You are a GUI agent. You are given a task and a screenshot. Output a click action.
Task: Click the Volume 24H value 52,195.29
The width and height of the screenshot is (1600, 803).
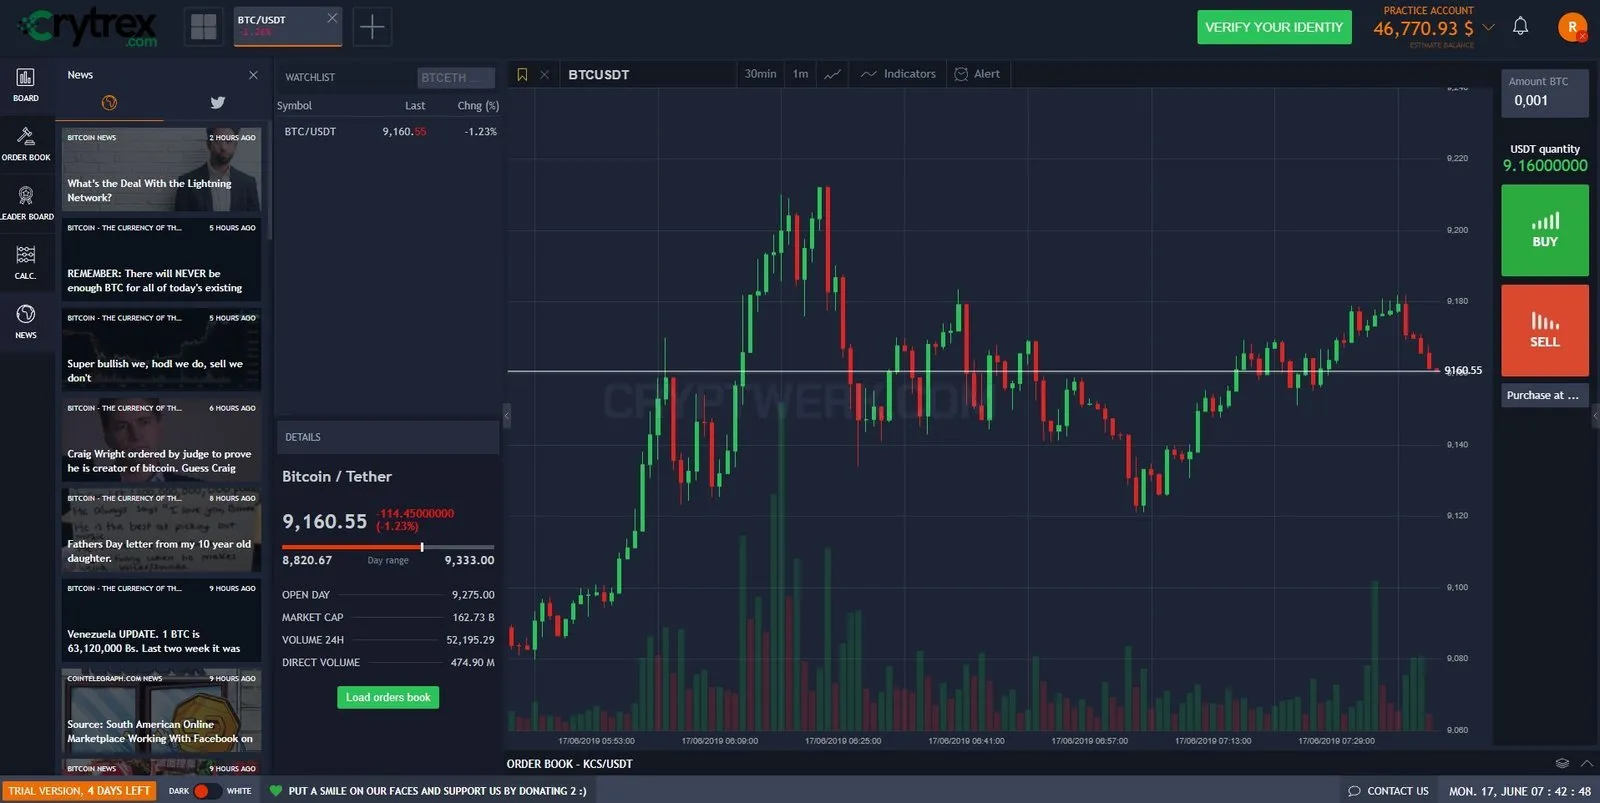[x=470, y=640]
